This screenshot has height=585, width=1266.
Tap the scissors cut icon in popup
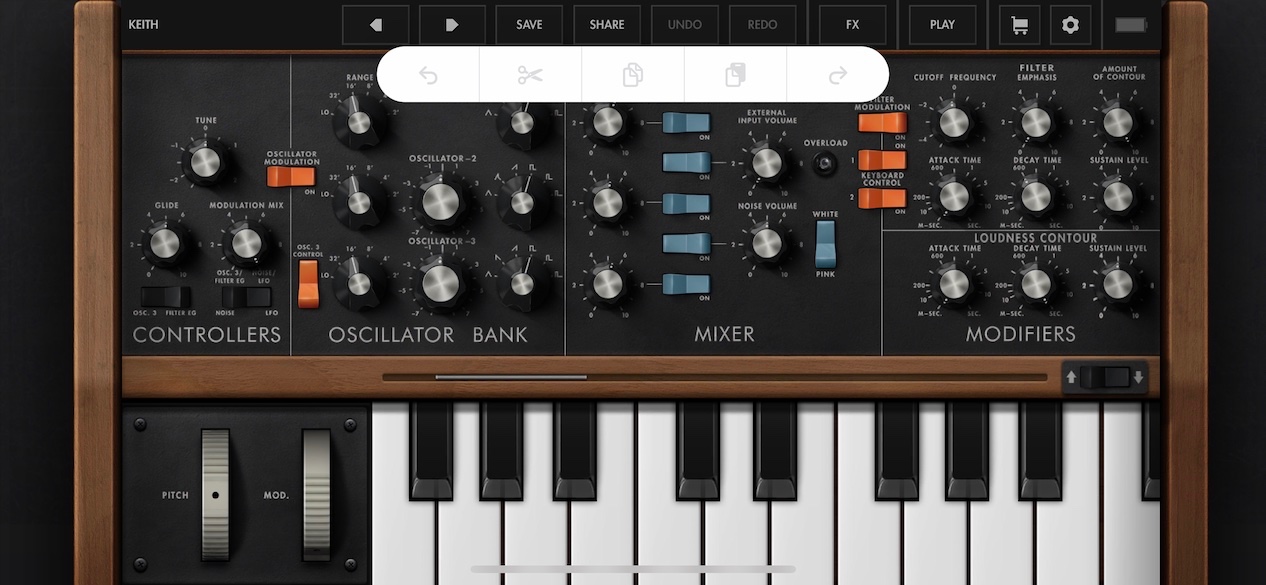pyautogui.click(x=530, y=74)
